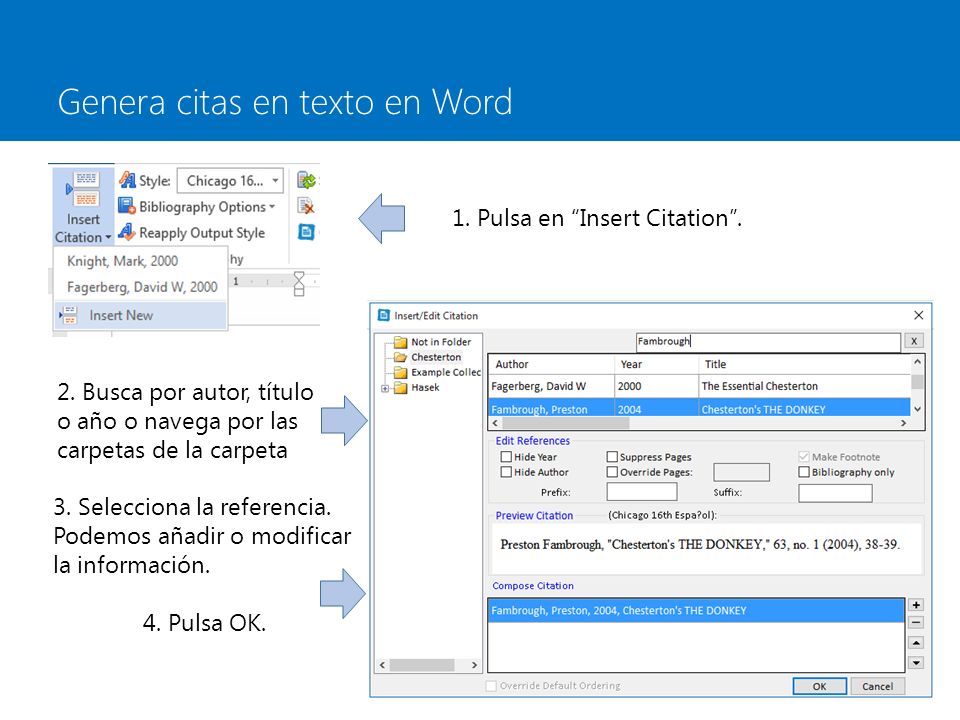Clear the search with the X button
This screenshot has height=720, width=960.
[x=914, y=342]
